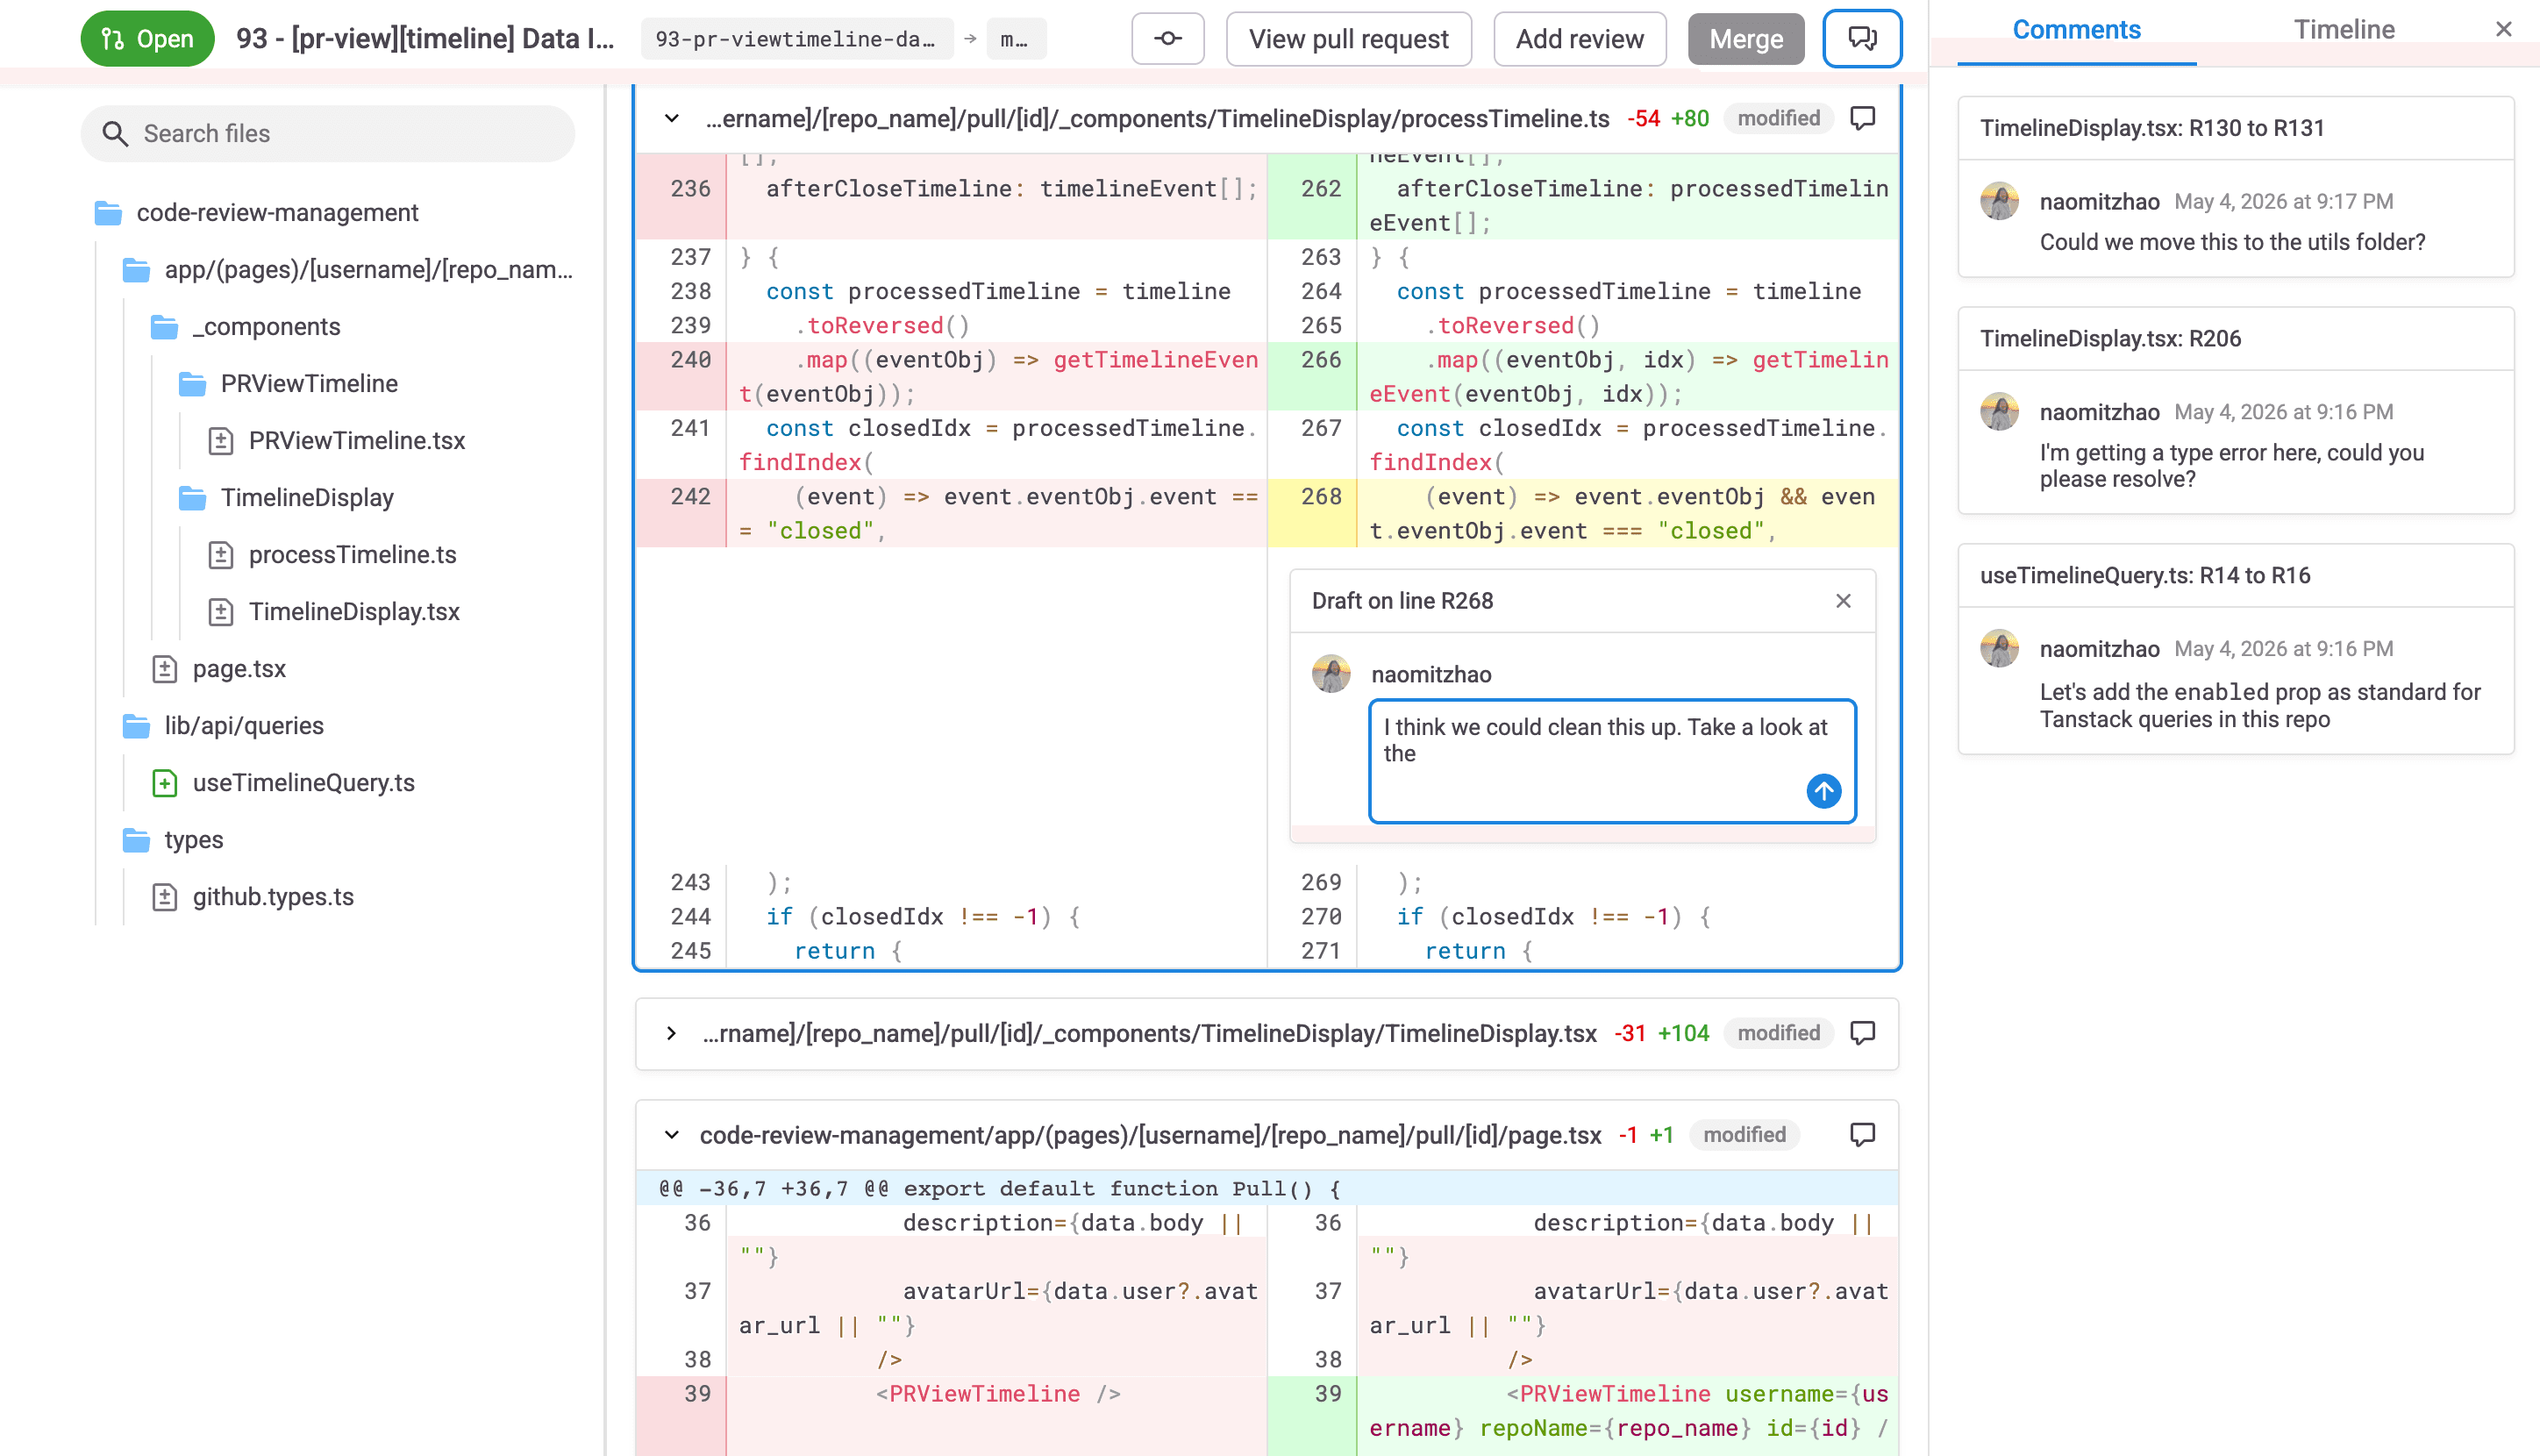
Task: Open PRViewTimeline.tsx file
Action: click(337, 441)
